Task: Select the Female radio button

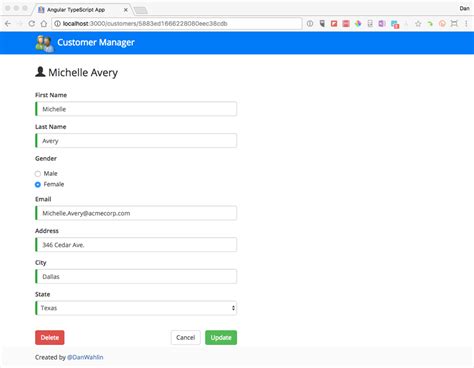Action: 38,184
